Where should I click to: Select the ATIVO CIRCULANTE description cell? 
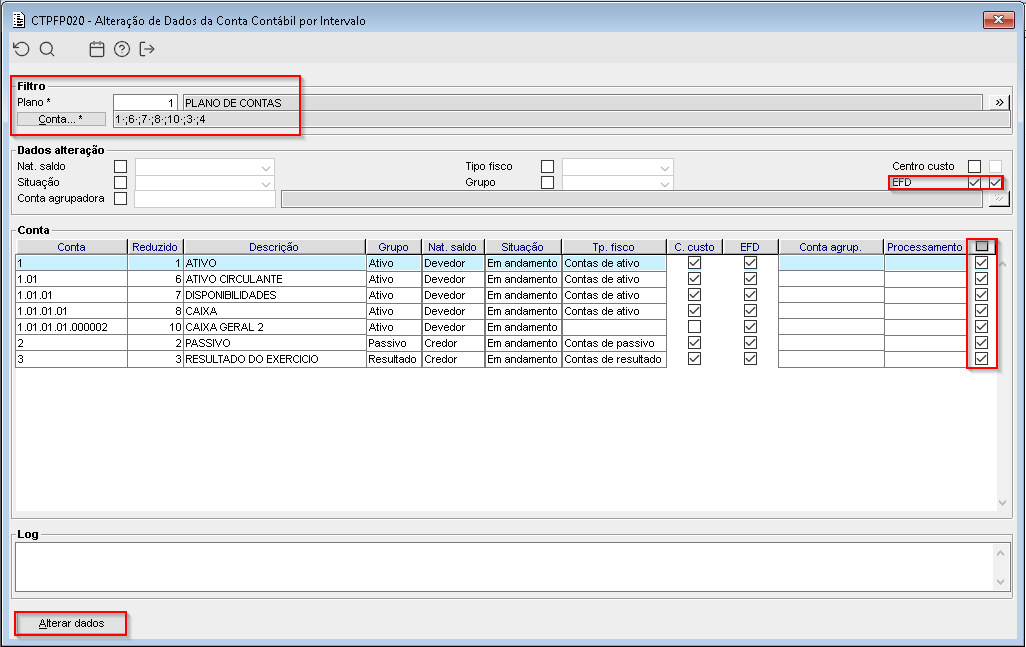(274, 279)
